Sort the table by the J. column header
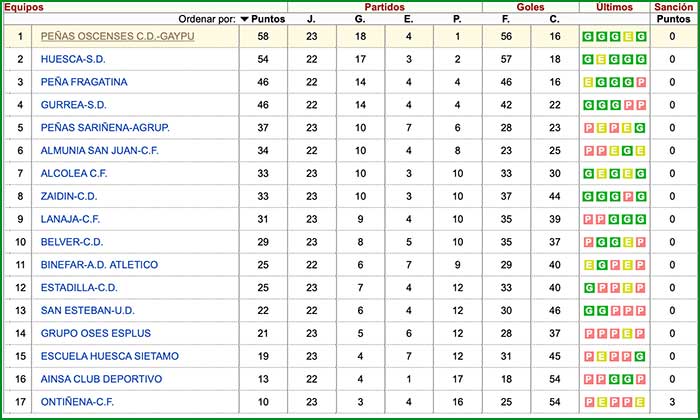Viewport: 700px width, 420px height. (x=311, y=19)
